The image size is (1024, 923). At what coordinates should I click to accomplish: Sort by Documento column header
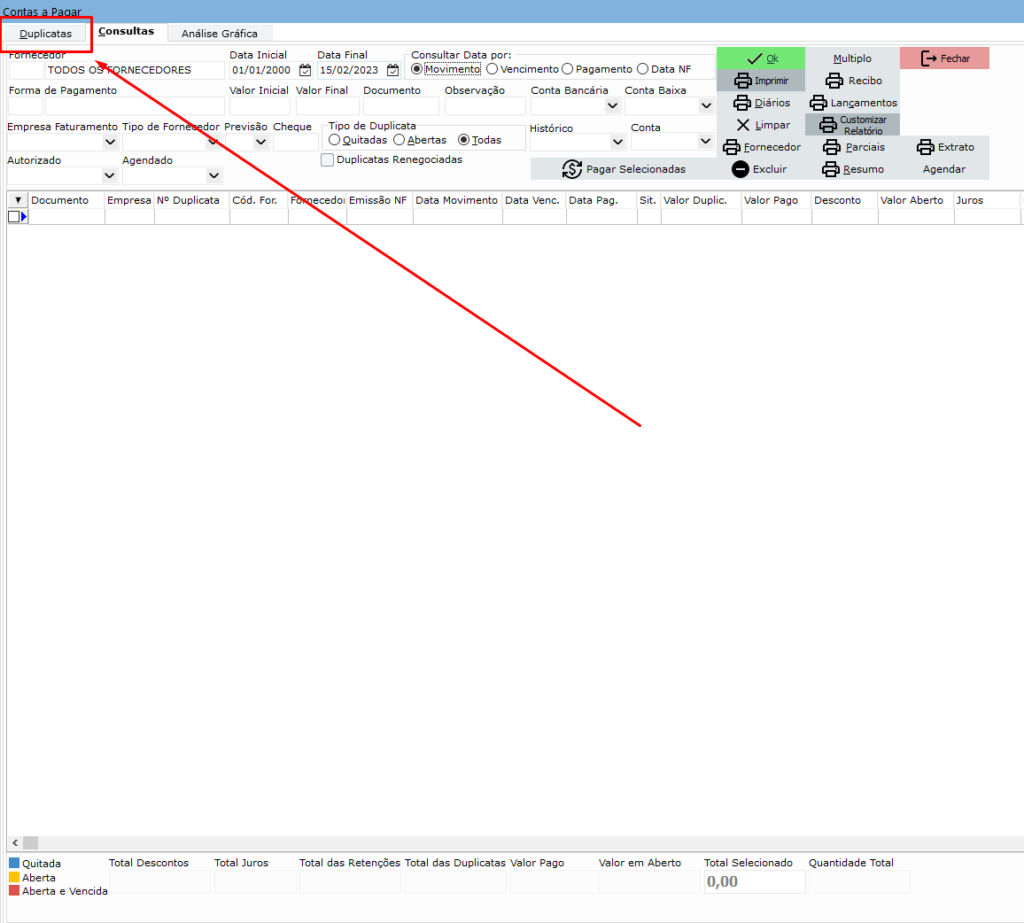tap(66, 200)
